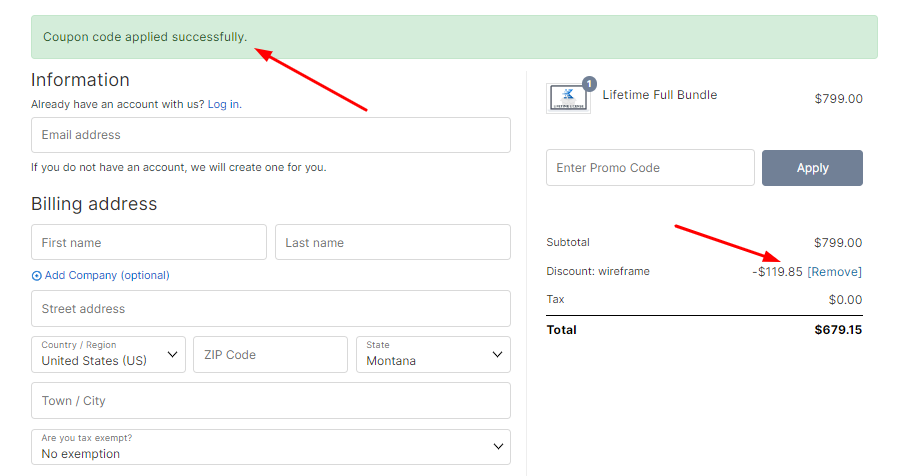Open the Country / Region dropdown
This screenshot has height=476, width=917.
pos(108,354)
